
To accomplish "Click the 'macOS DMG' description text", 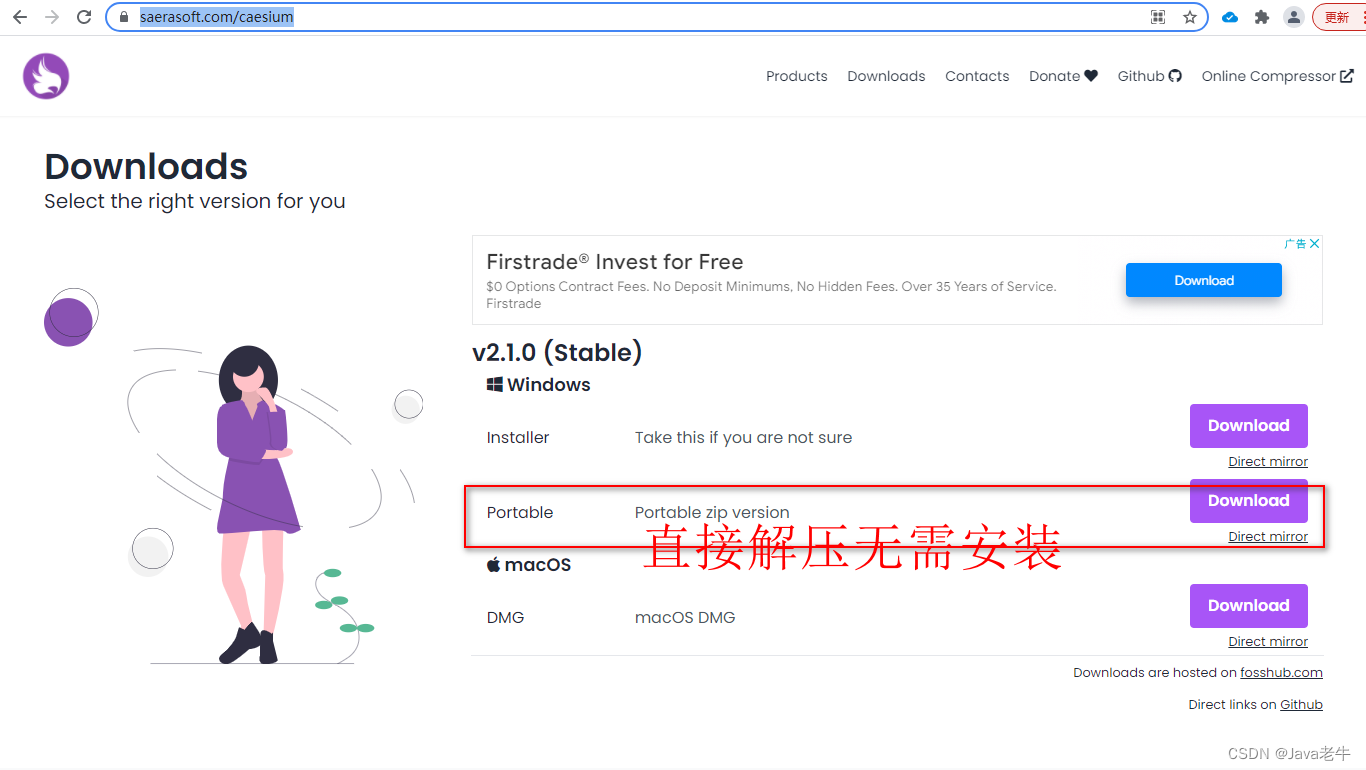I will pyautogui.click(x=685, y=618).
